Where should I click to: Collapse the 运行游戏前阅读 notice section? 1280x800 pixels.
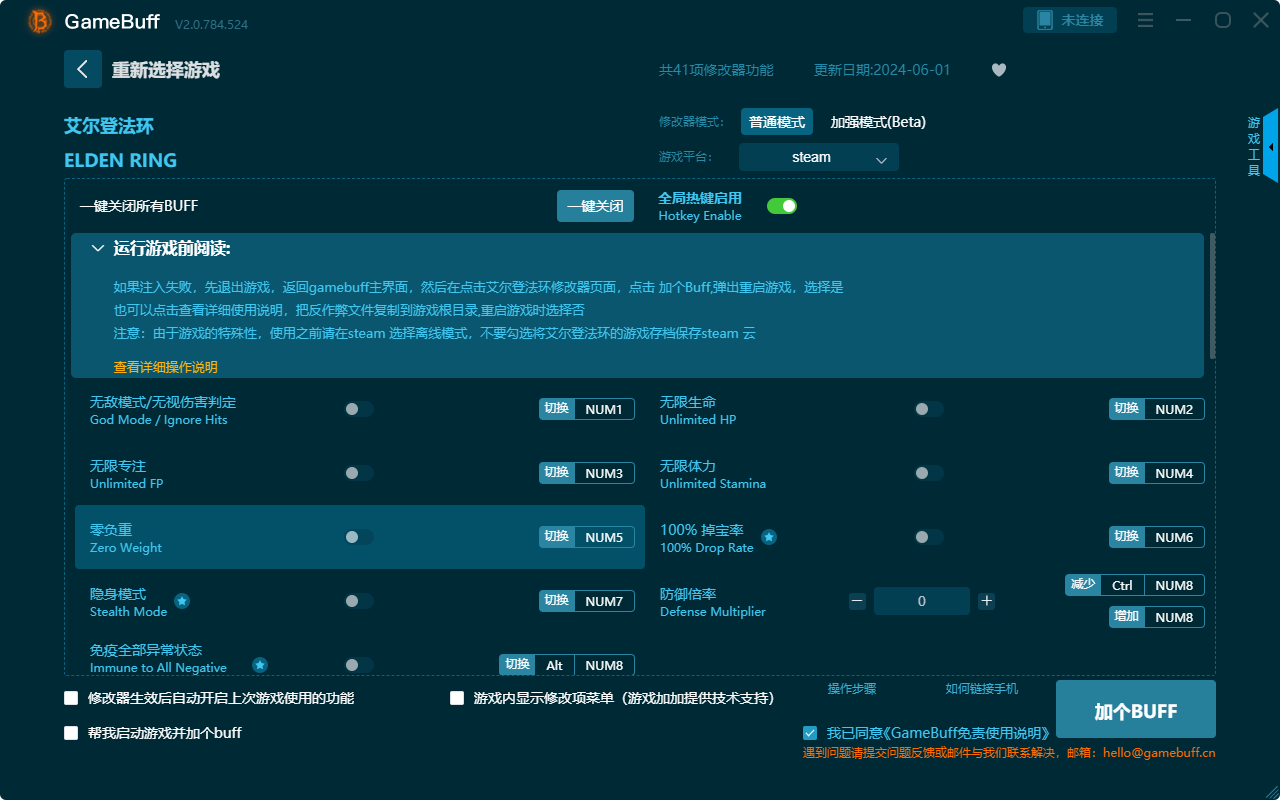click(x=97, y=247)
